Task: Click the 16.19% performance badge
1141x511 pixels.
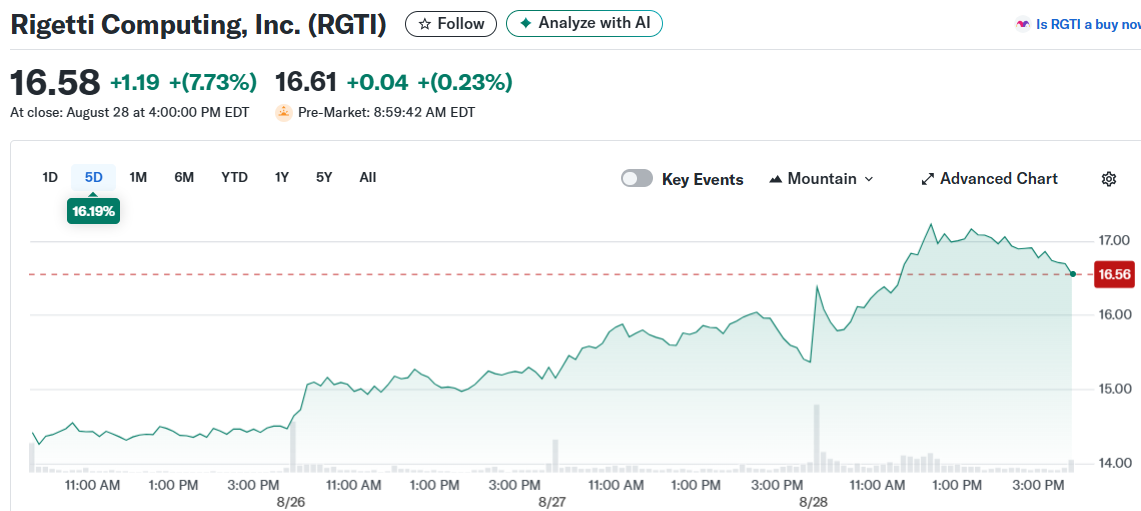Action: [x=93, y=212]
